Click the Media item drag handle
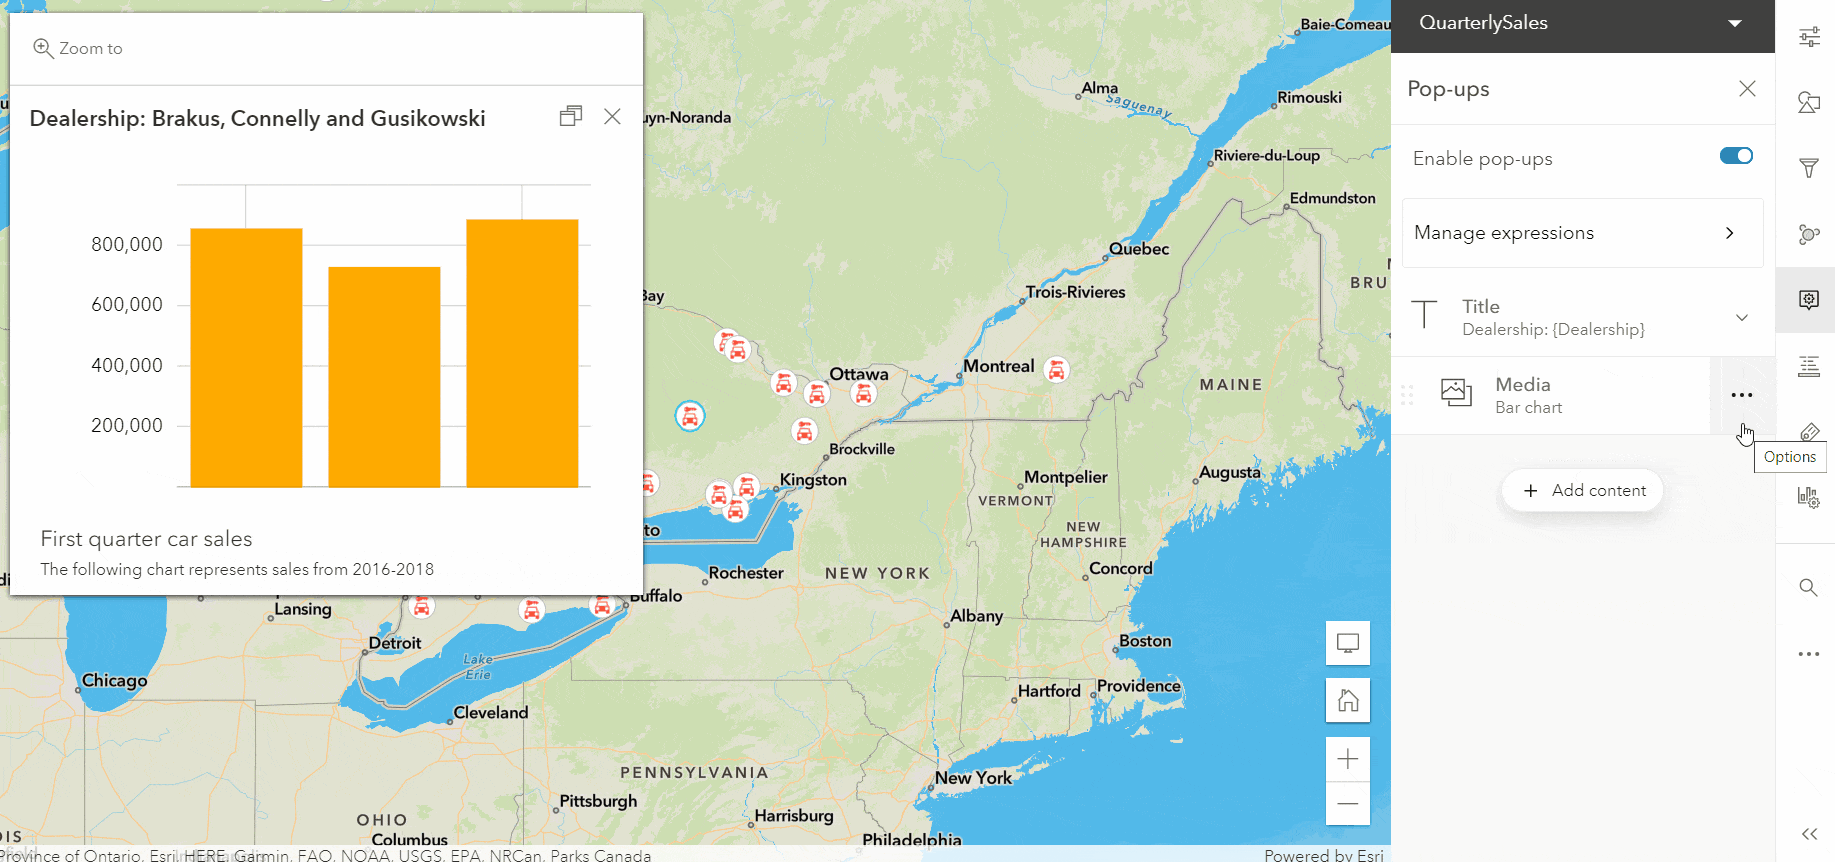 pos(1407,395)
